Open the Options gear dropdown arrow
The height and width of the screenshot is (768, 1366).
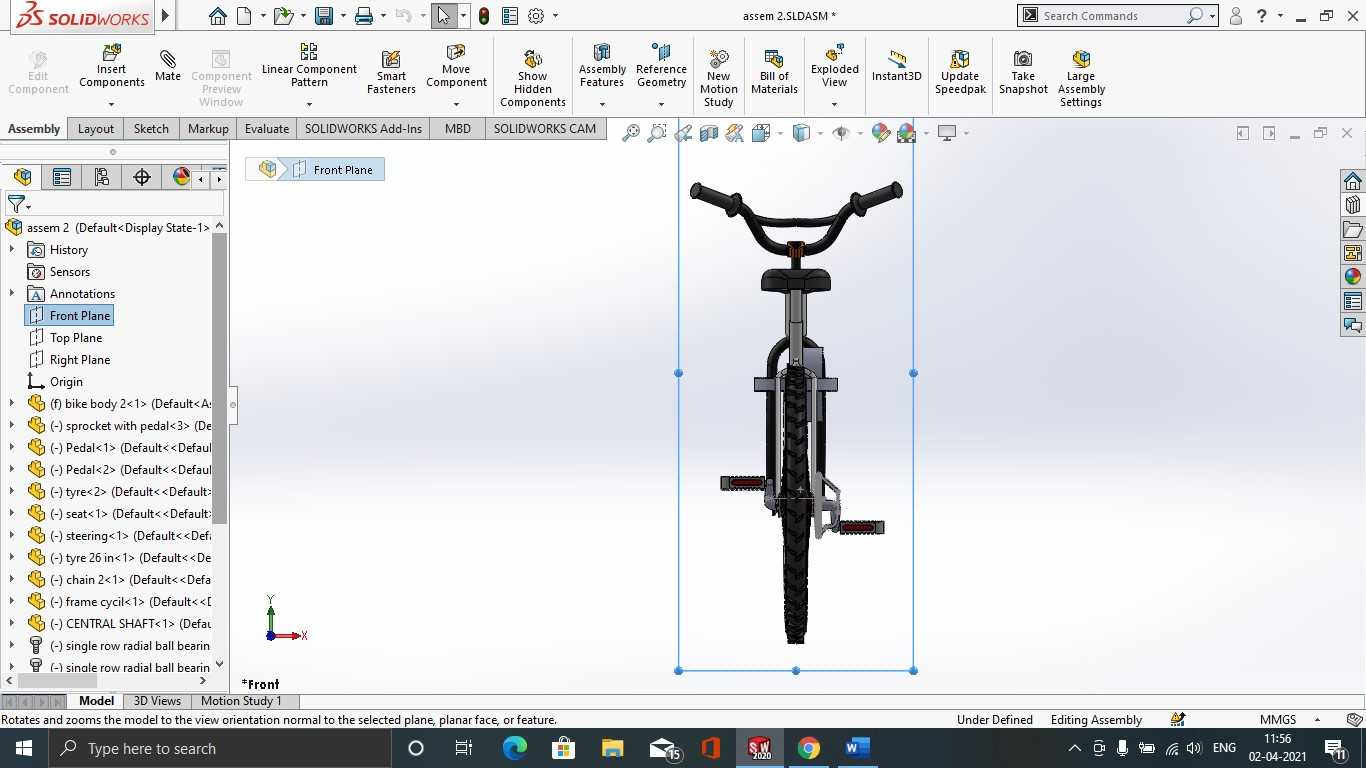[555, 16]
